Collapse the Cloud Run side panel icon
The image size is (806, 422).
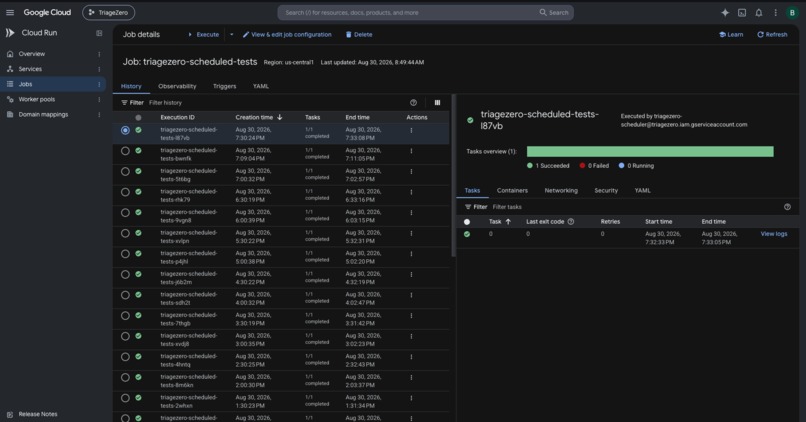click(99, 33)
